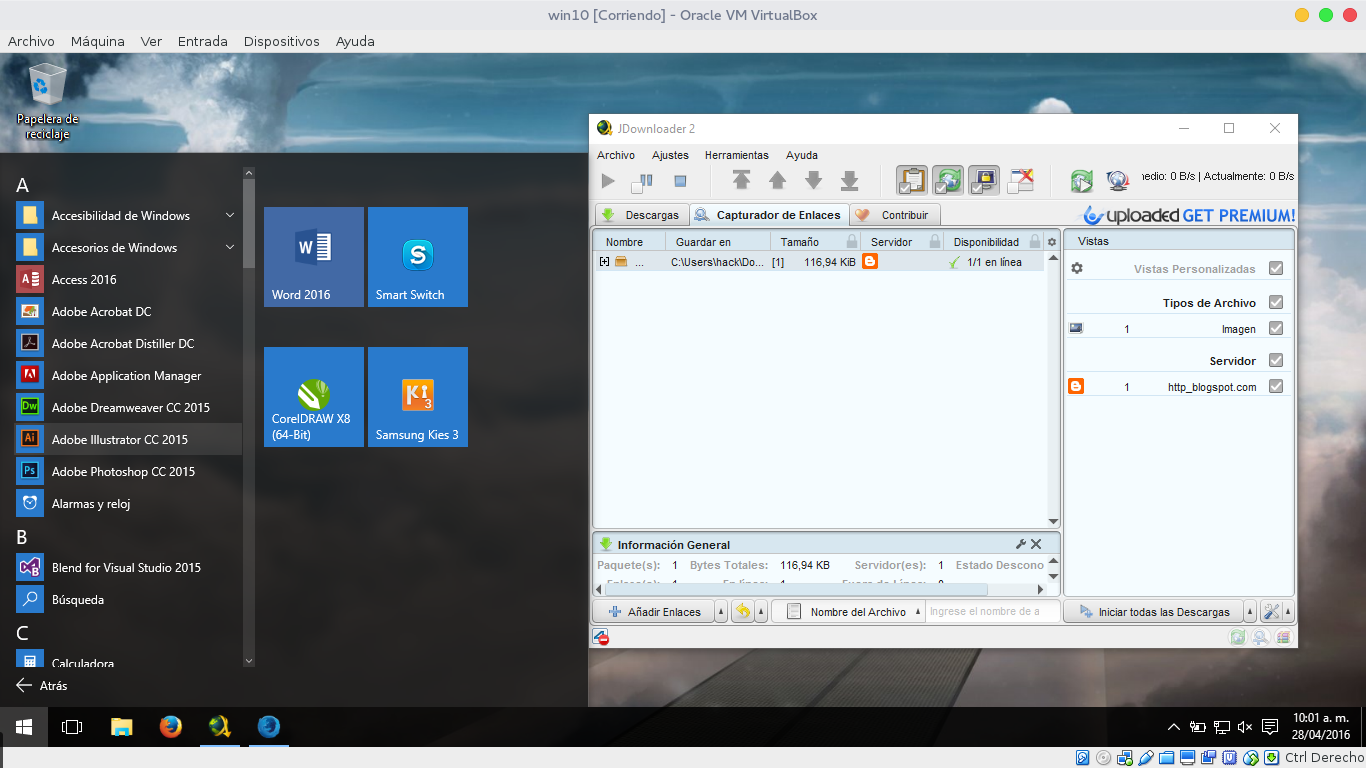Open the Ayuda menu in JDownloader

[802, 155]
